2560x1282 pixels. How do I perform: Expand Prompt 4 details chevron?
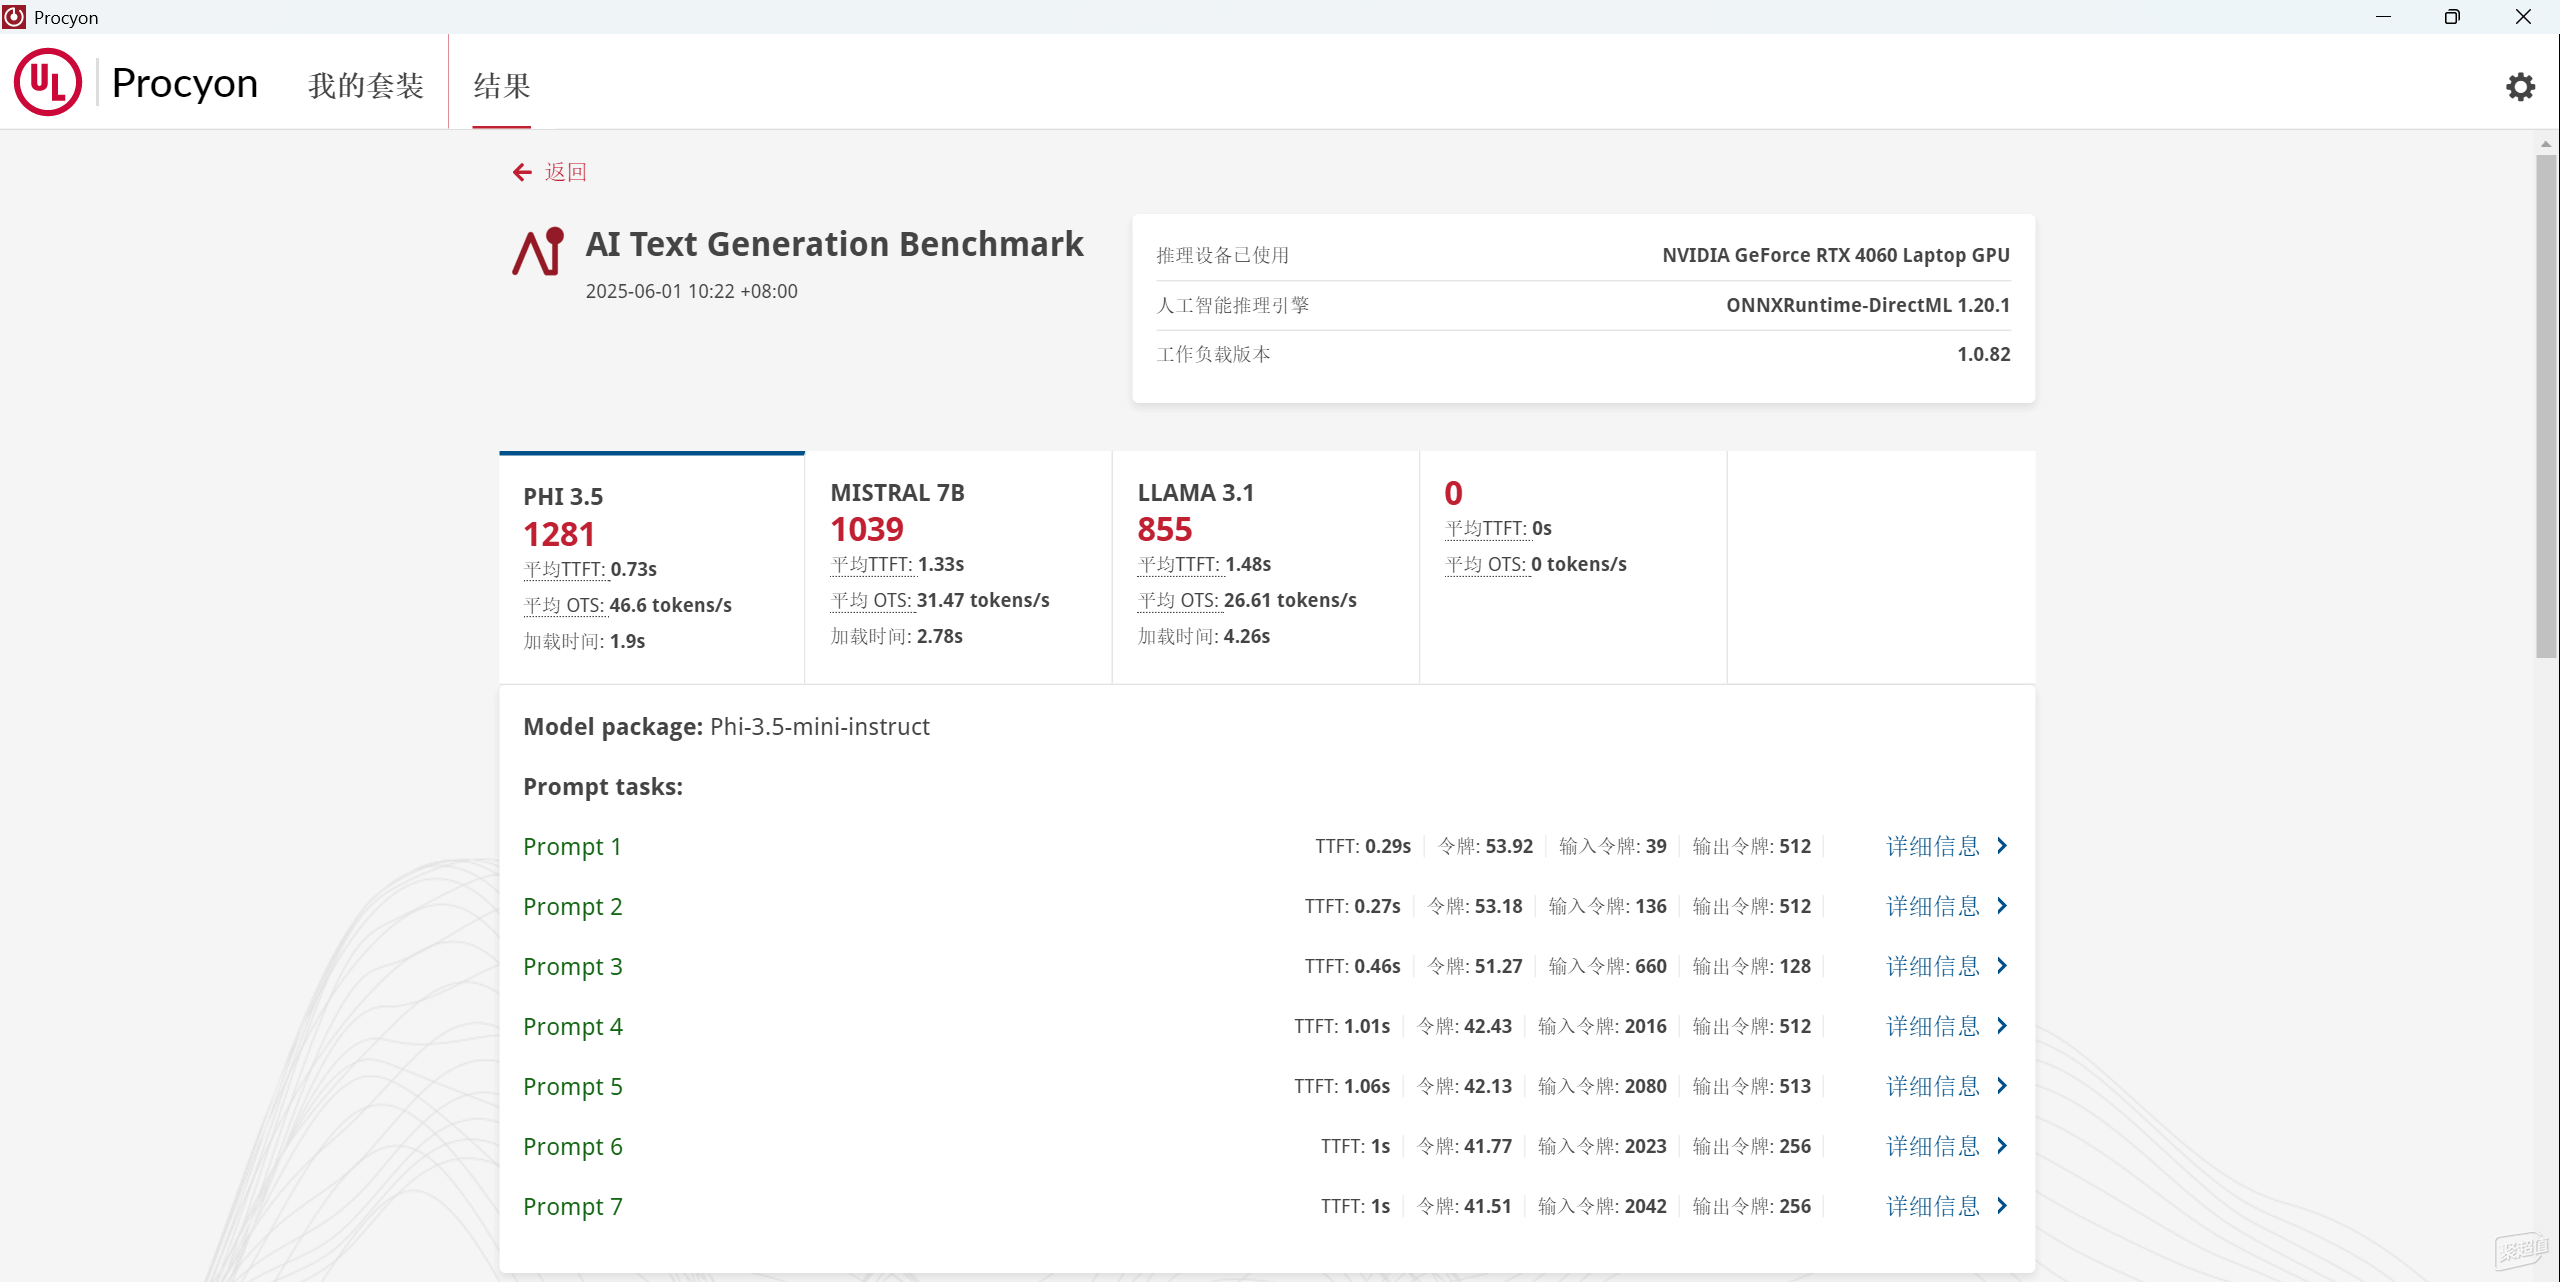click(x=2002, y=1026)
